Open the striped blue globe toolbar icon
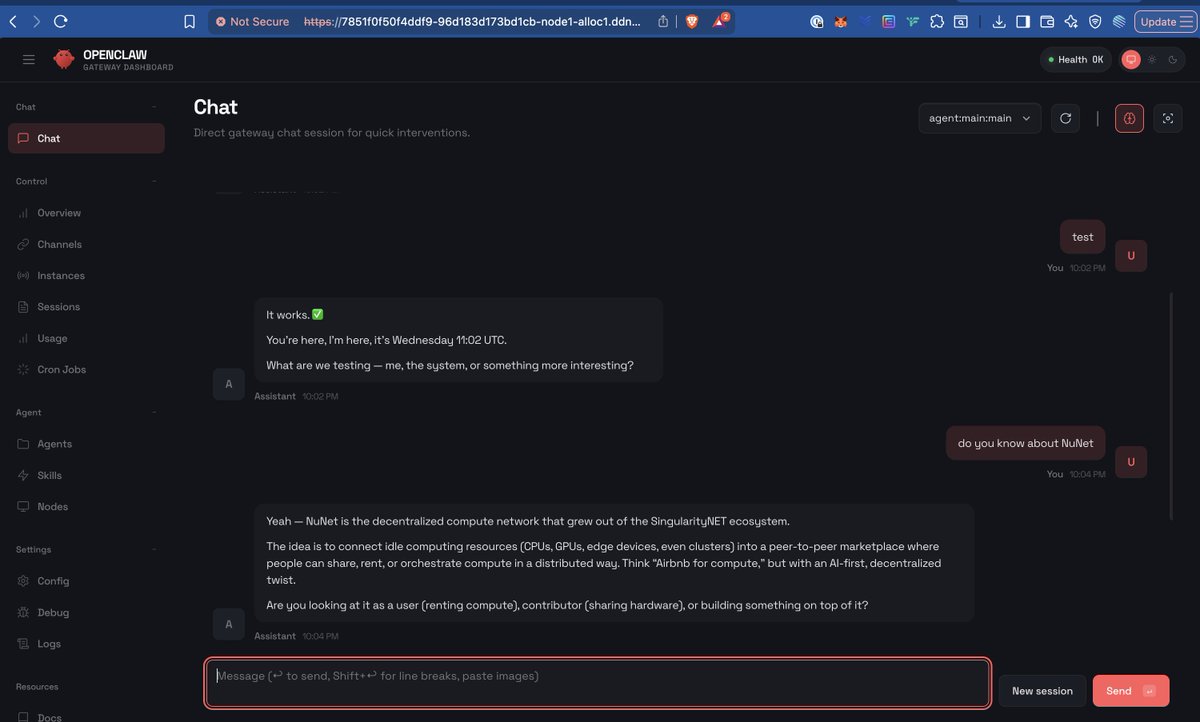1200x722 pixels. tap(1119, 21)
